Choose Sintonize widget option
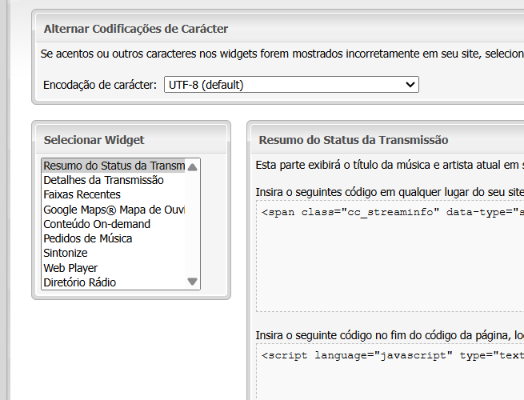Image resolution: width=524 pixels, height=400 pixels. [x=114, y=253]
